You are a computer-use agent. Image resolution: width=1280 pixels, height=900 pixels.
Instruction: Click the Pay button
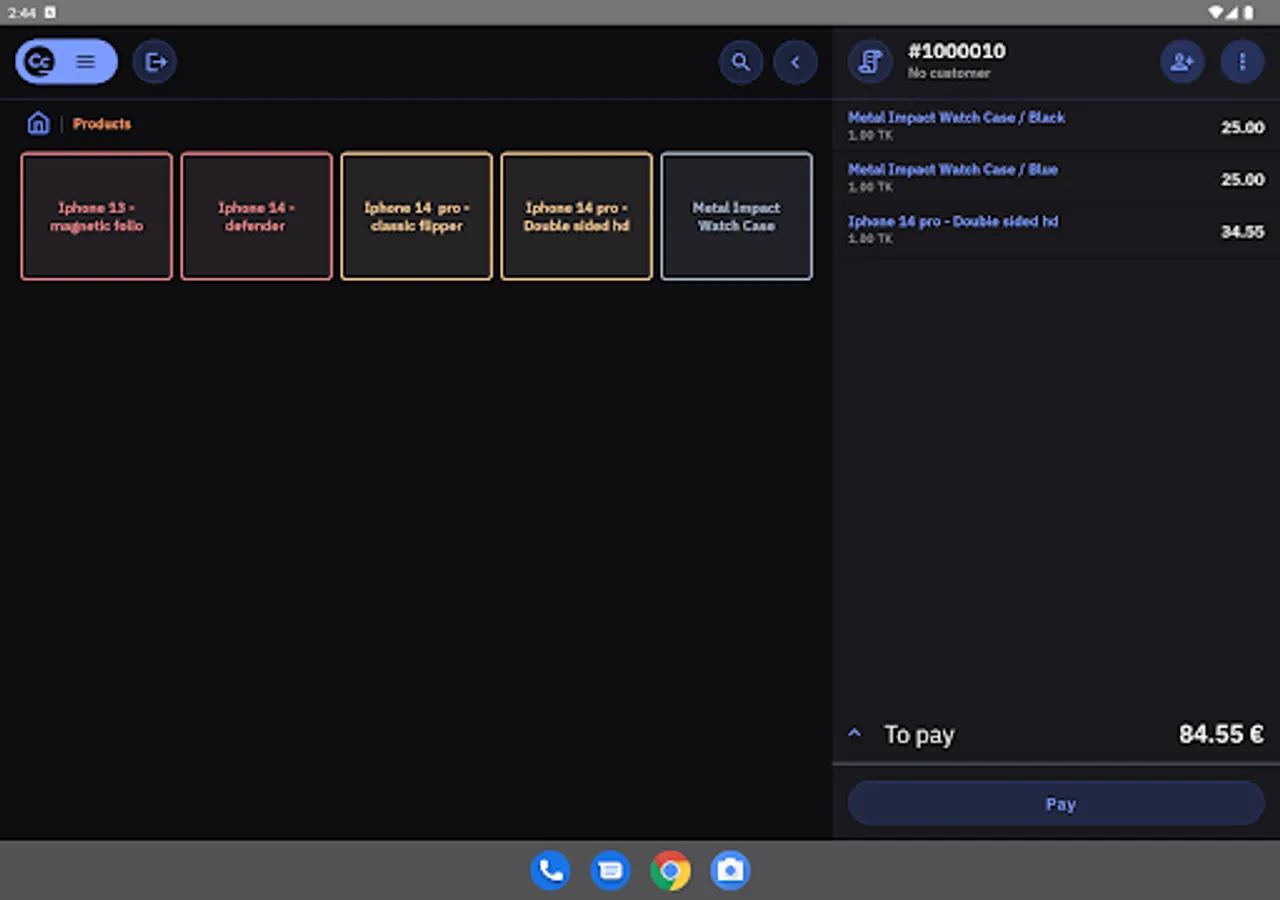pyautogui.click(x=1056, y=804)
